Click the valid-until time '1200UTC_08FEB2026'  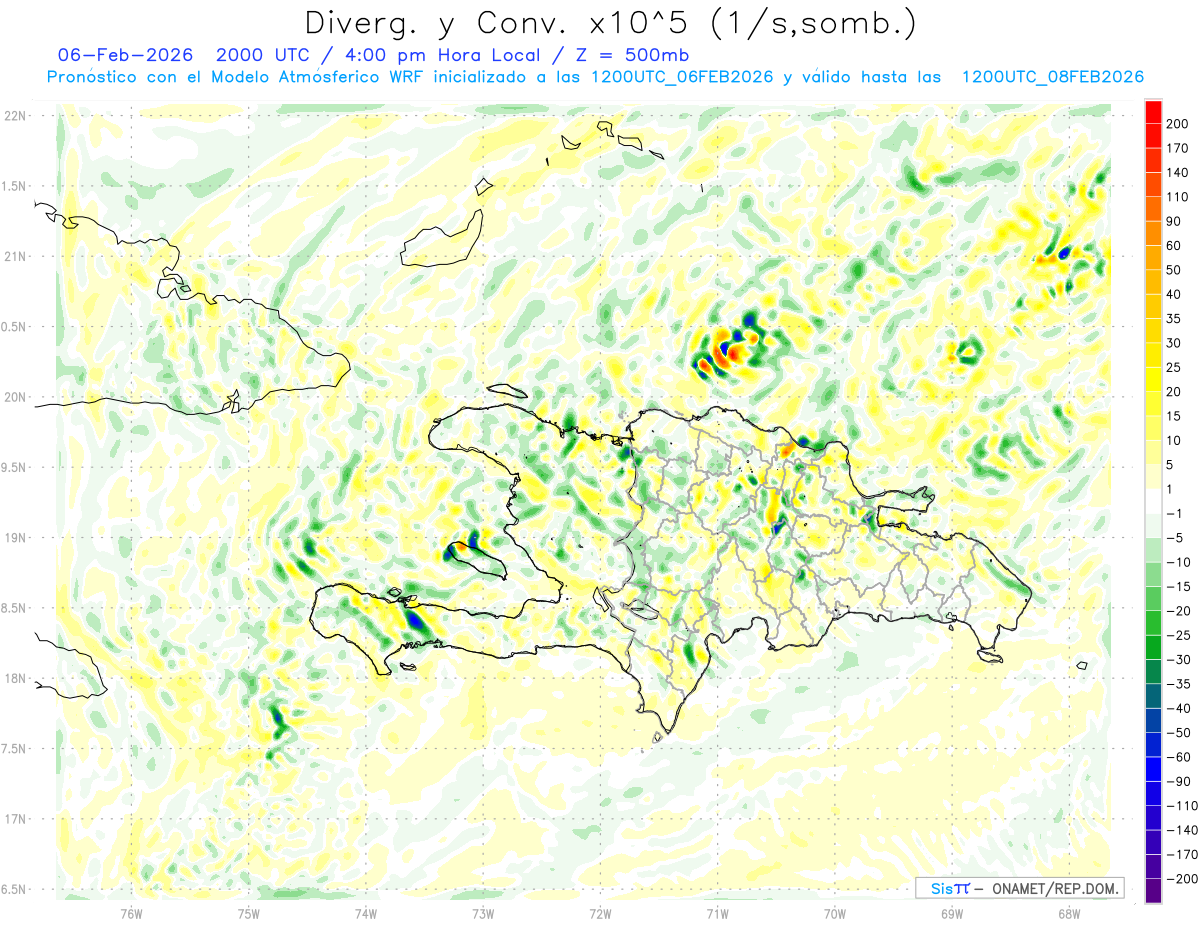pos(1052,77)
